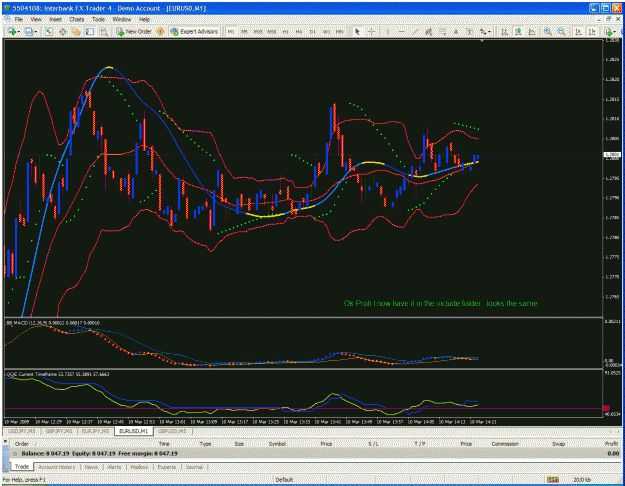Select the cursor arrow tool
This screenshot has width=625, height=486.
click(x=357, y=31)
